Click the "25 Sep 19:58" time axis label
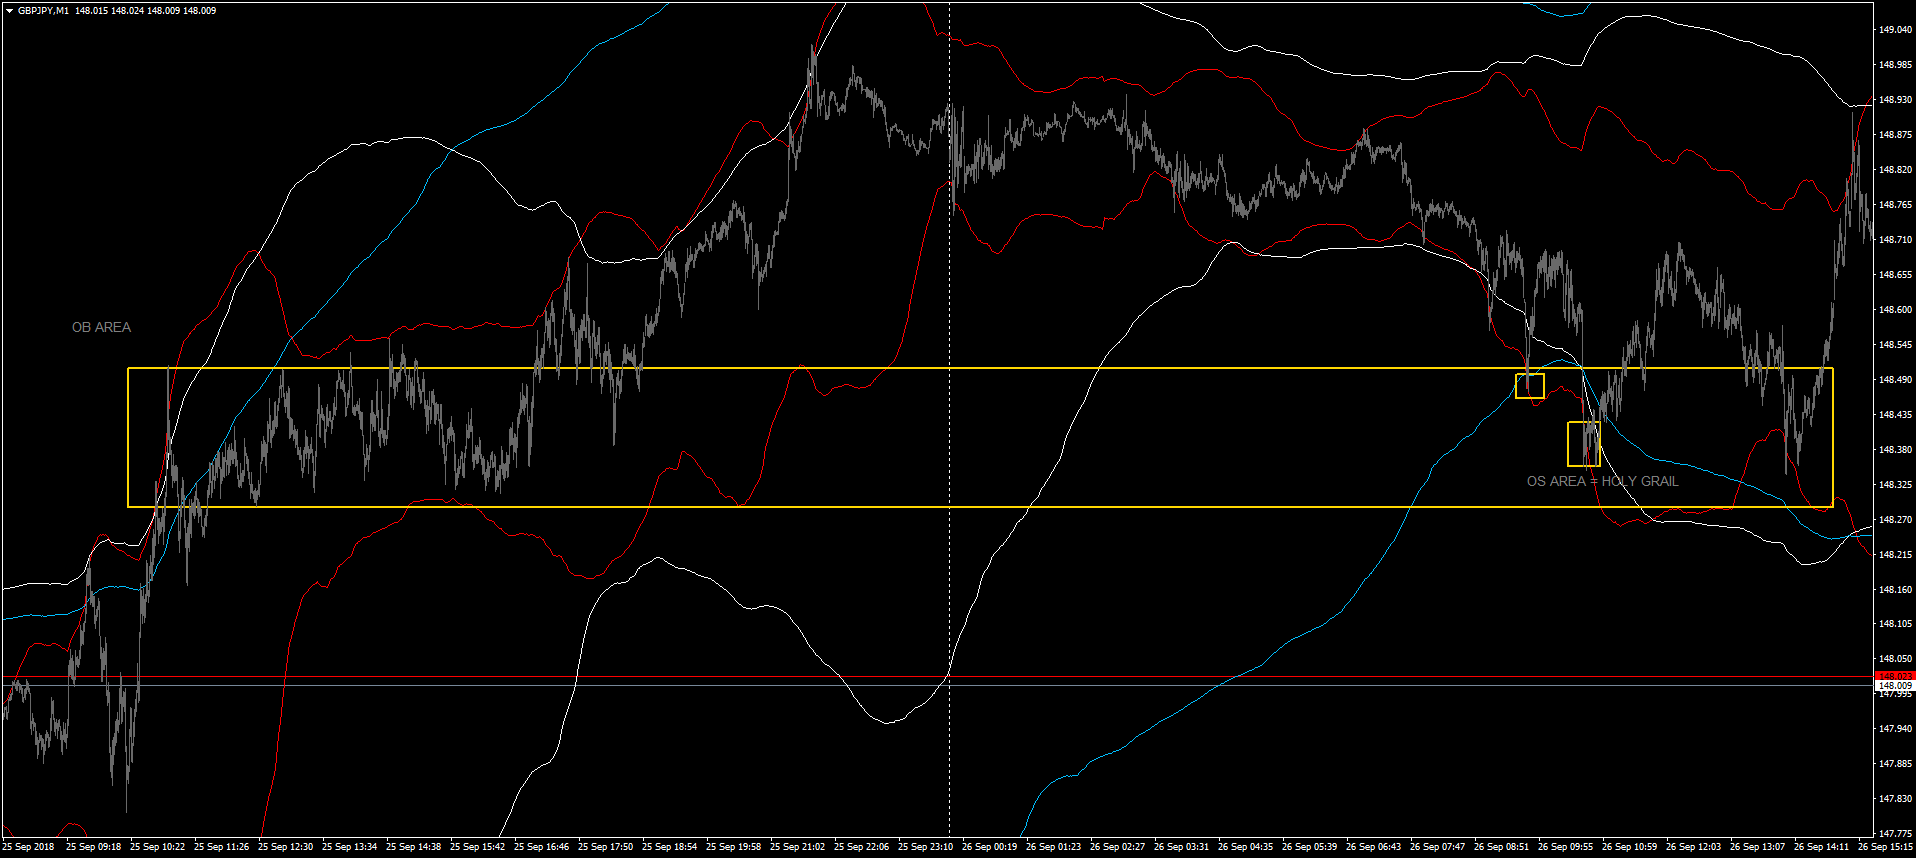Viewport: 1916px width, 858px height. (x=733, y=847)
